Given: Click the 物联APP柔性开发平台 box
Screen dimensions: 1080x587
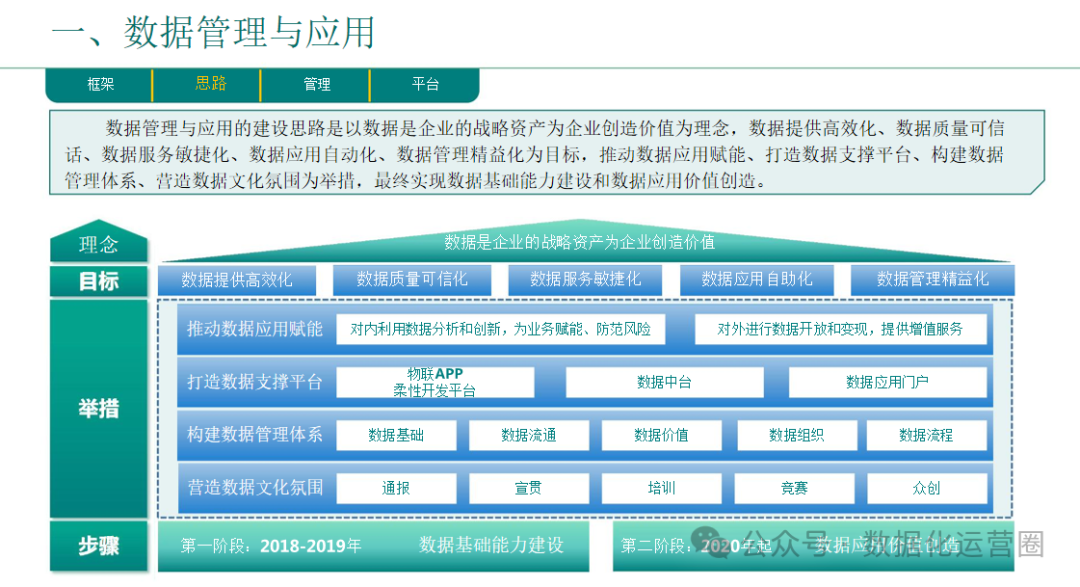Looking at the screenshot, I should (x=435, y=382).
